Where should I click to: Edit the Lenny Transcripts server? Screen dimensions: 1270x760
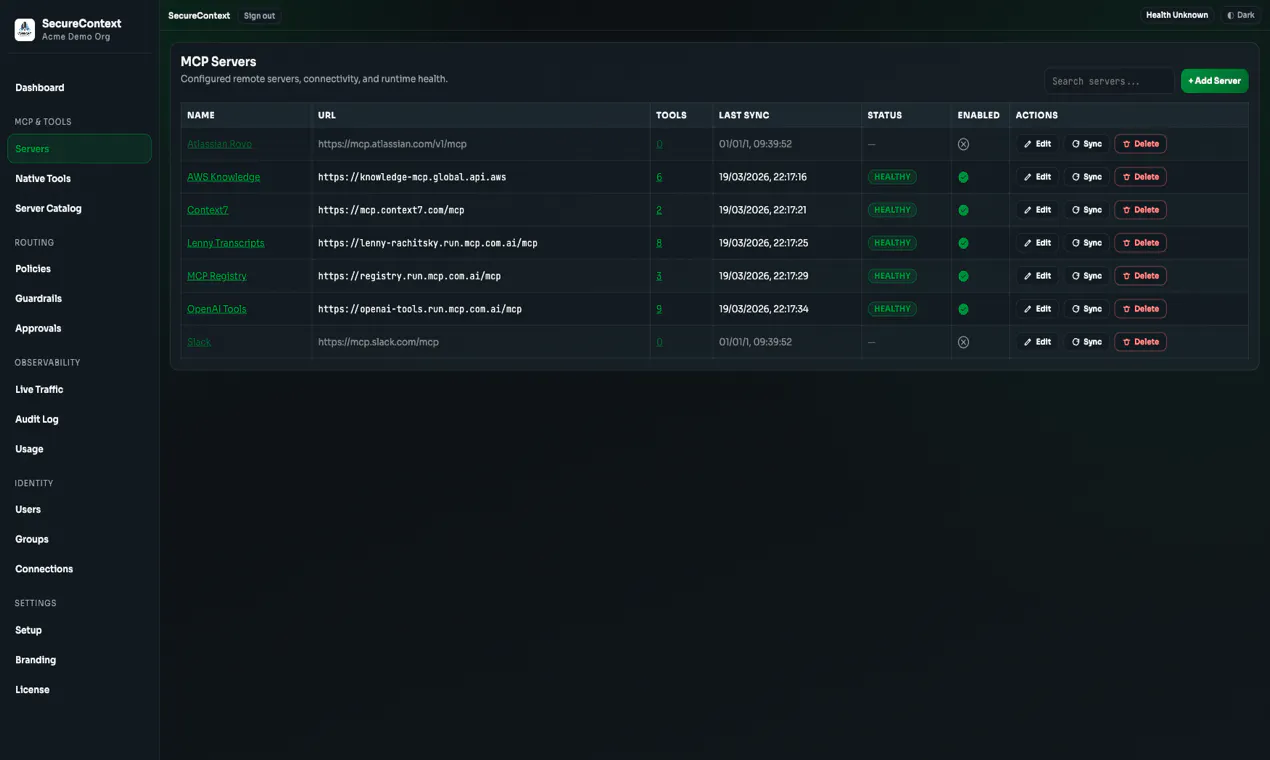[x=1038, y=243]
